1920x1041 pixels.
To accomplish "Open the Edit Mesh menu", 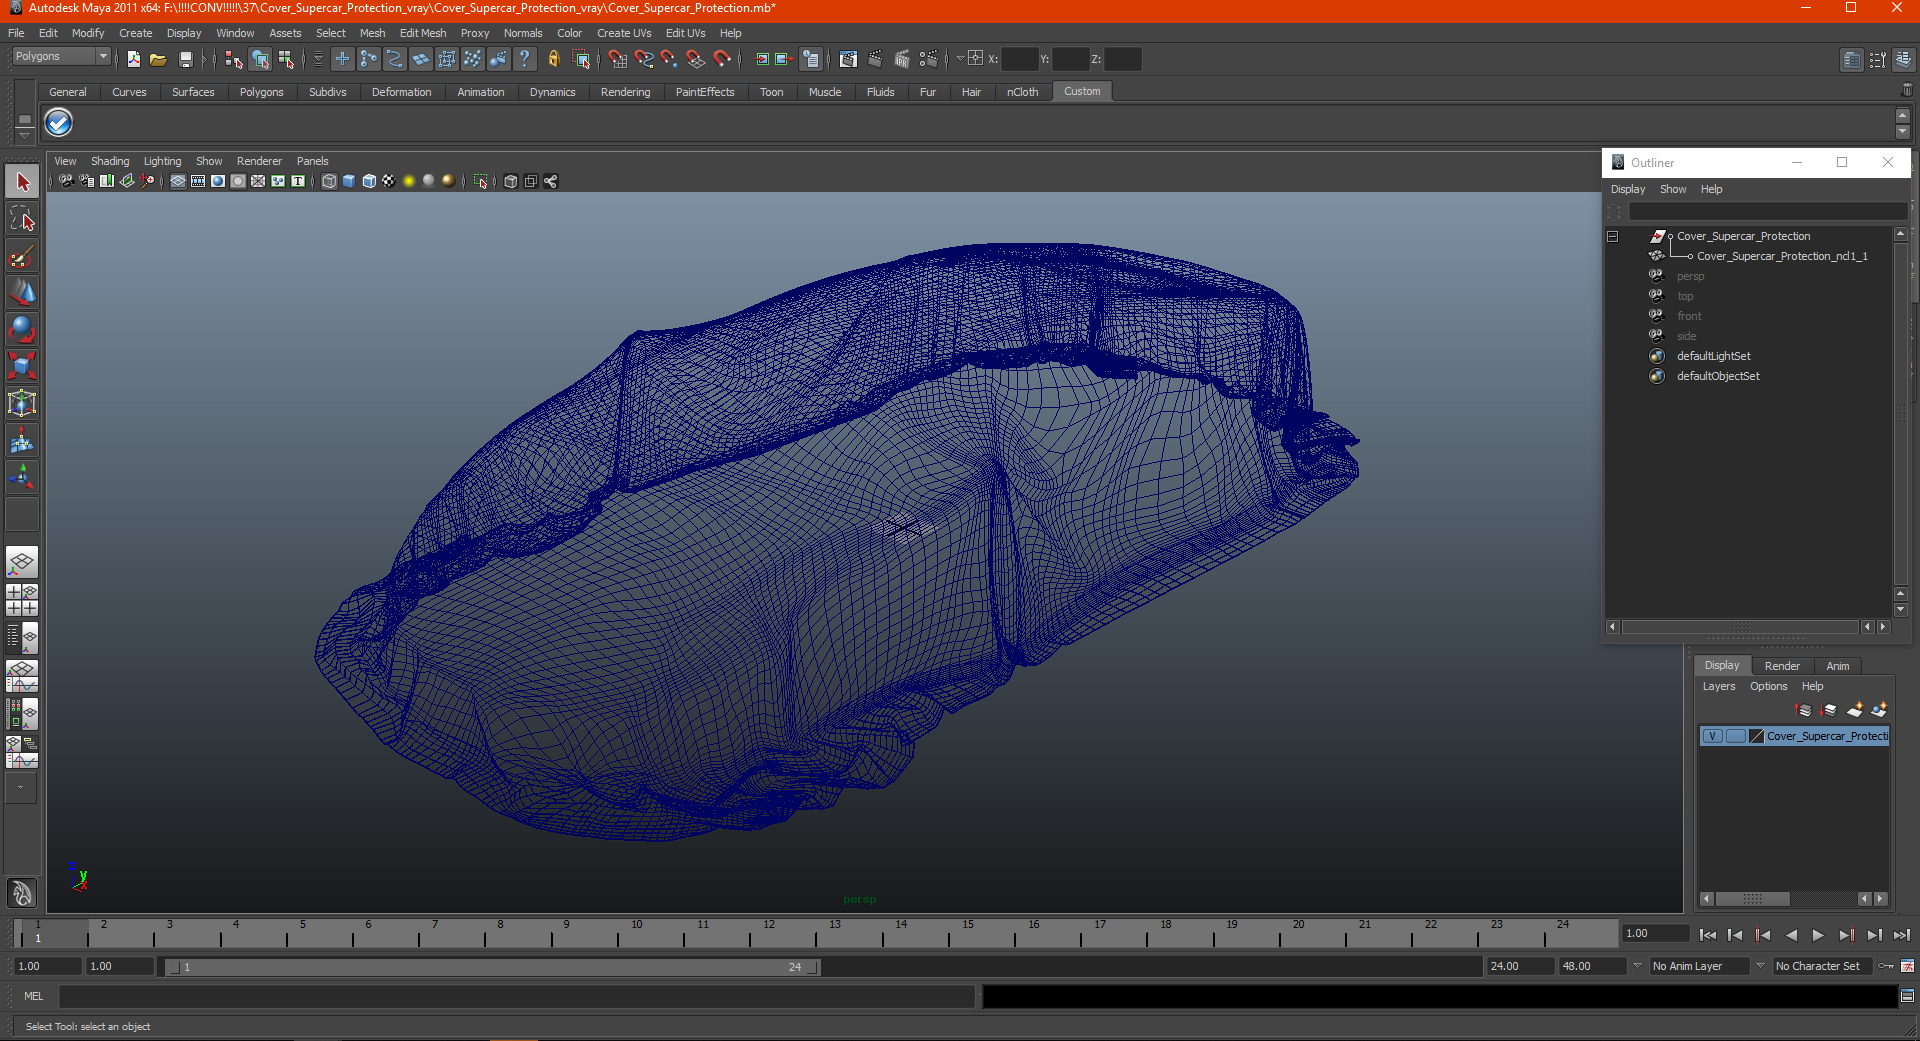I will coord(423,33).
